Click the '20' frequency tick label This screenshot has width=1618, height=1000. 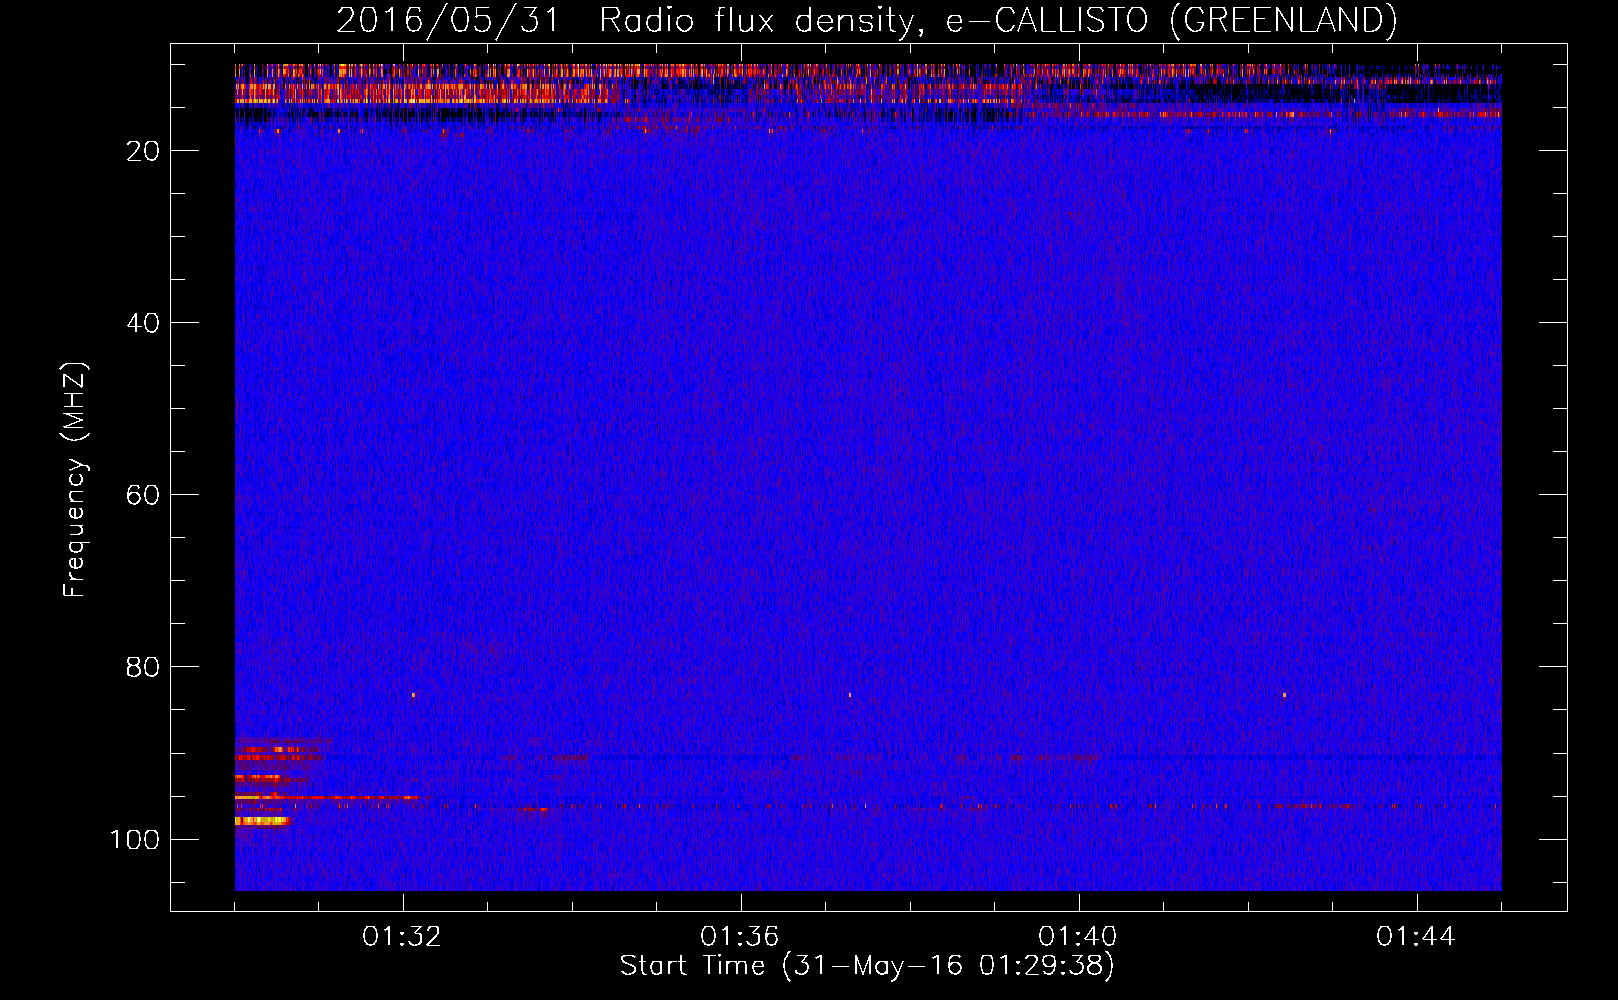coord(143,151)
